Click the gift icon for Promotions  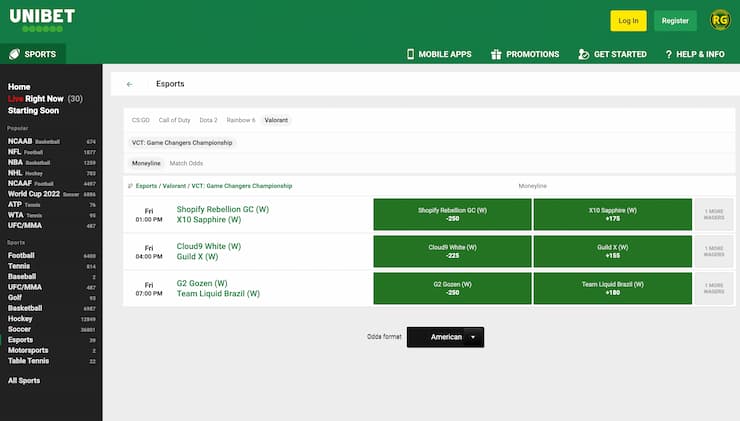tap(496, 54)
